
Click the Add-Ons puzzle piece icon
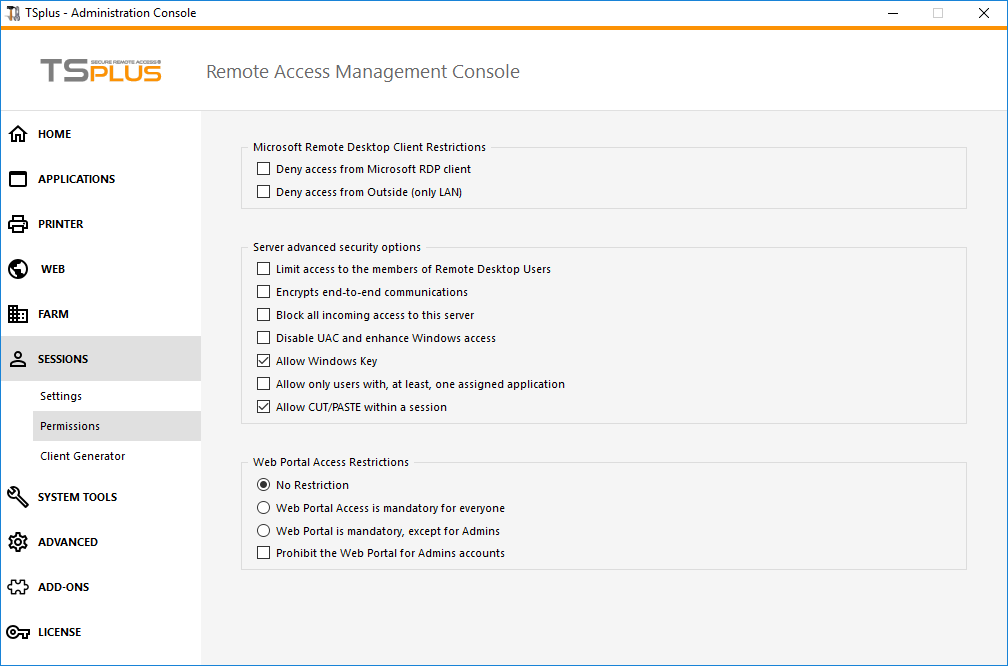(18, 587)
